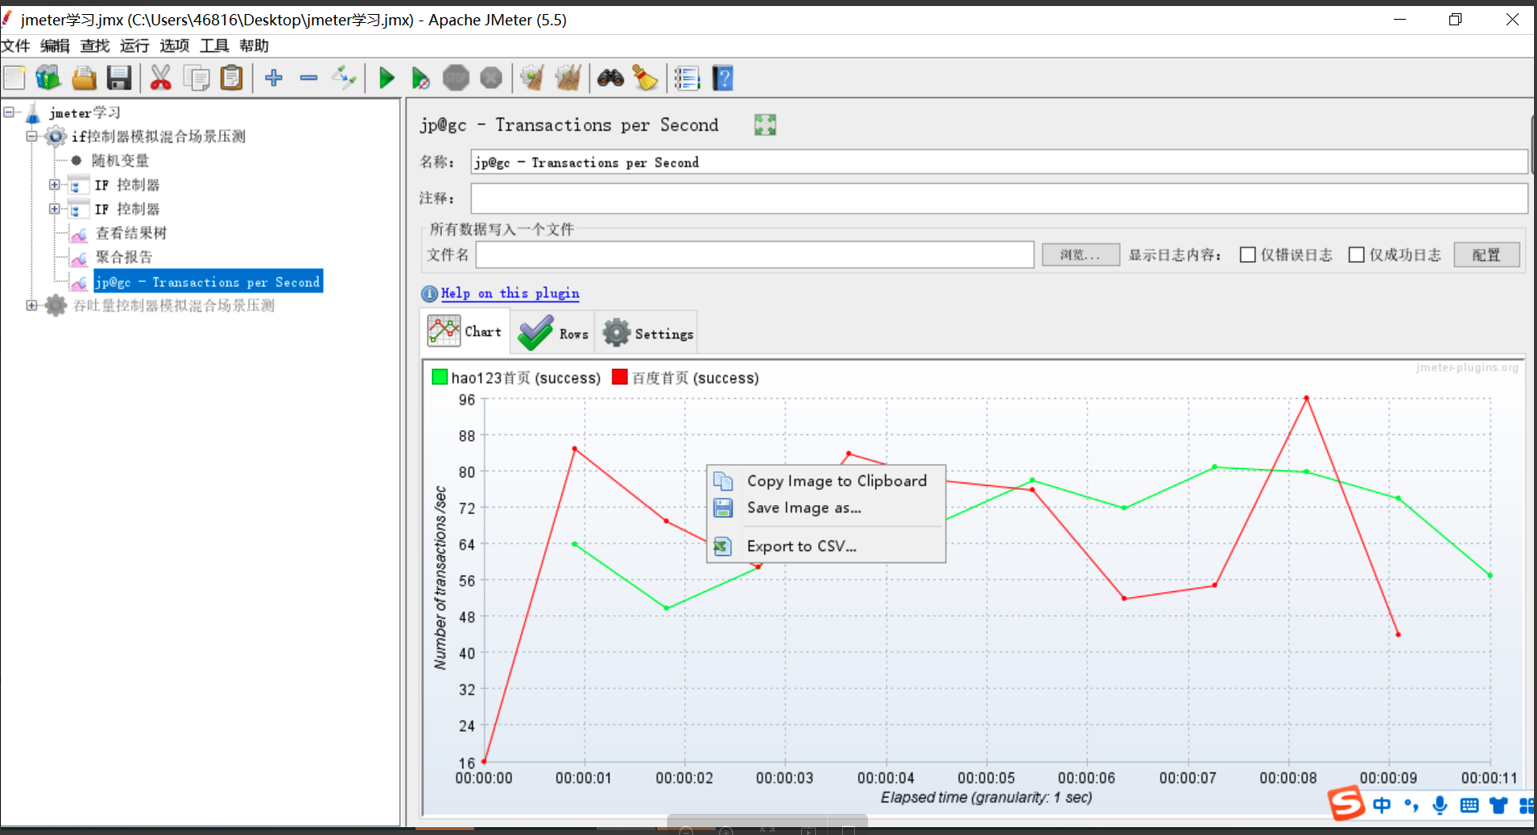Click the Clear broom-with-gear icon

(532, 78)
